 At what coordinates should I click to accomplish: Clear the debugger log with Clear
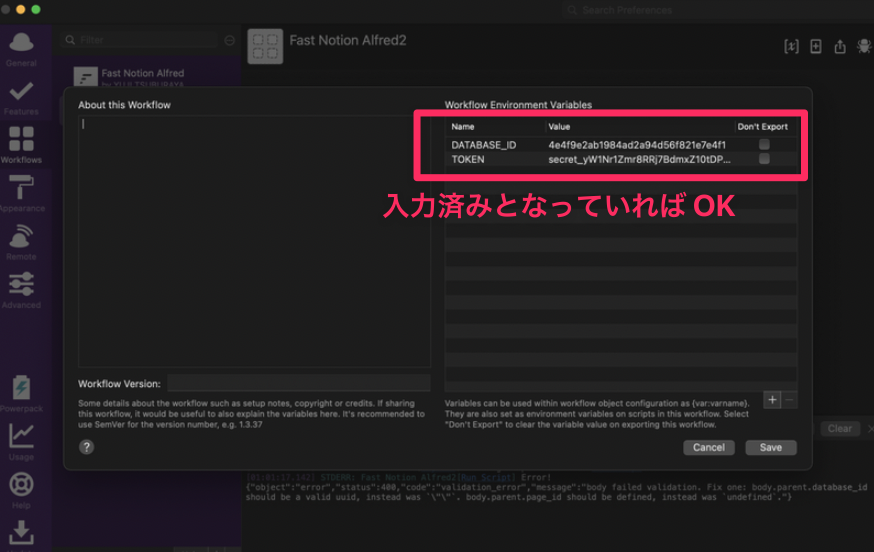pos(839,428)
